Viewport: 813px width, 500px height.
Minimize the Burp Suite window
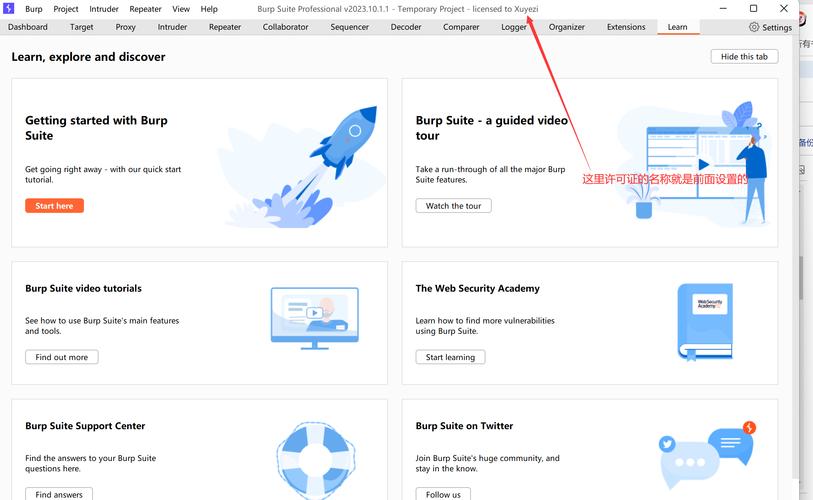coord(723,8)
